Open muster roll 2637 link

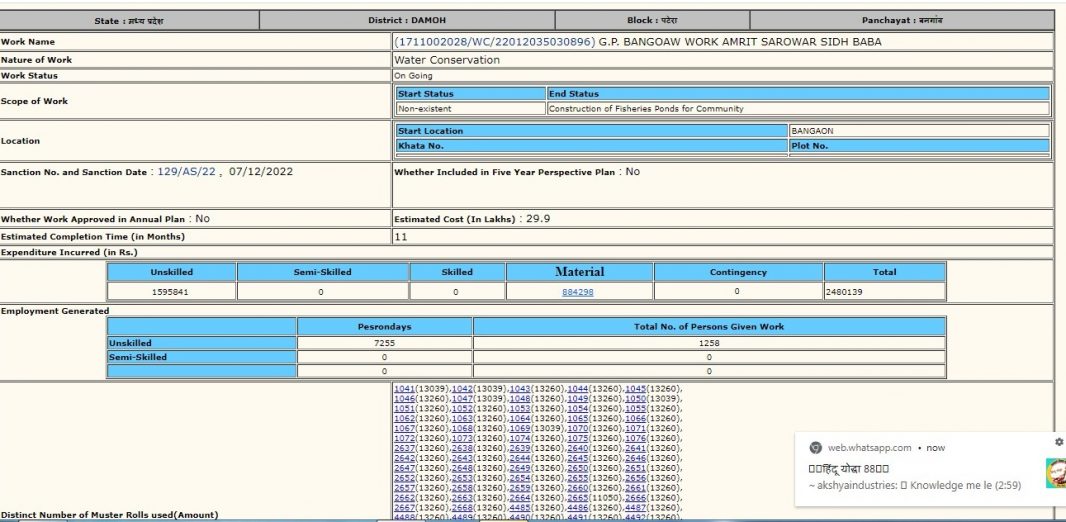pyautogui.click(x=404, y=449)
